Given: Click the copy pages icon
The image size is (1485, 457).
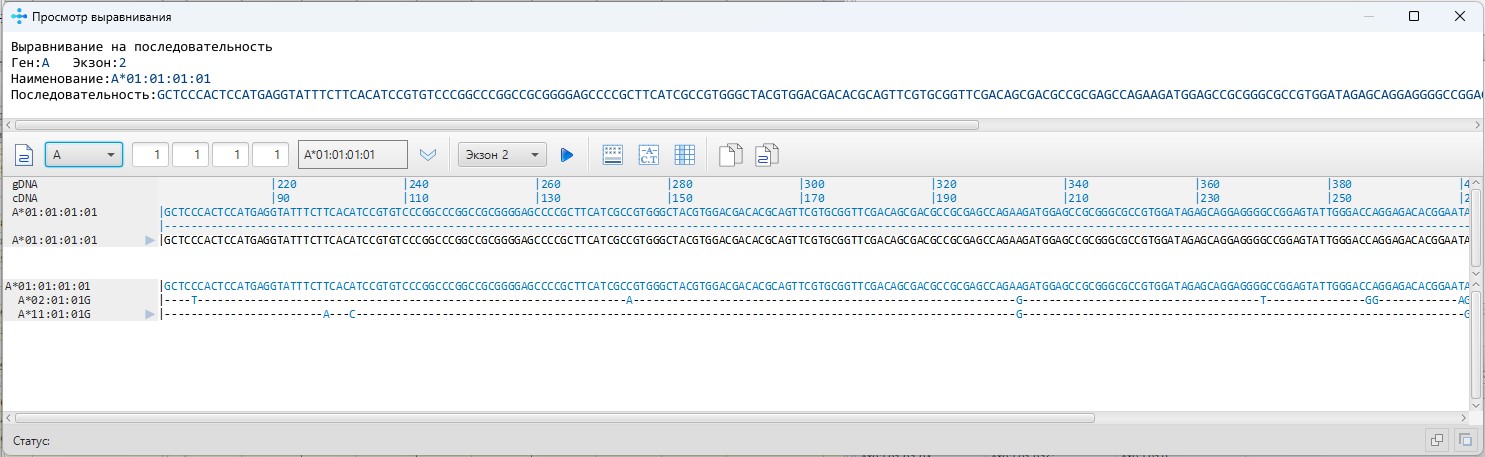Looking at the screenshot, I should tap(731, 155).
